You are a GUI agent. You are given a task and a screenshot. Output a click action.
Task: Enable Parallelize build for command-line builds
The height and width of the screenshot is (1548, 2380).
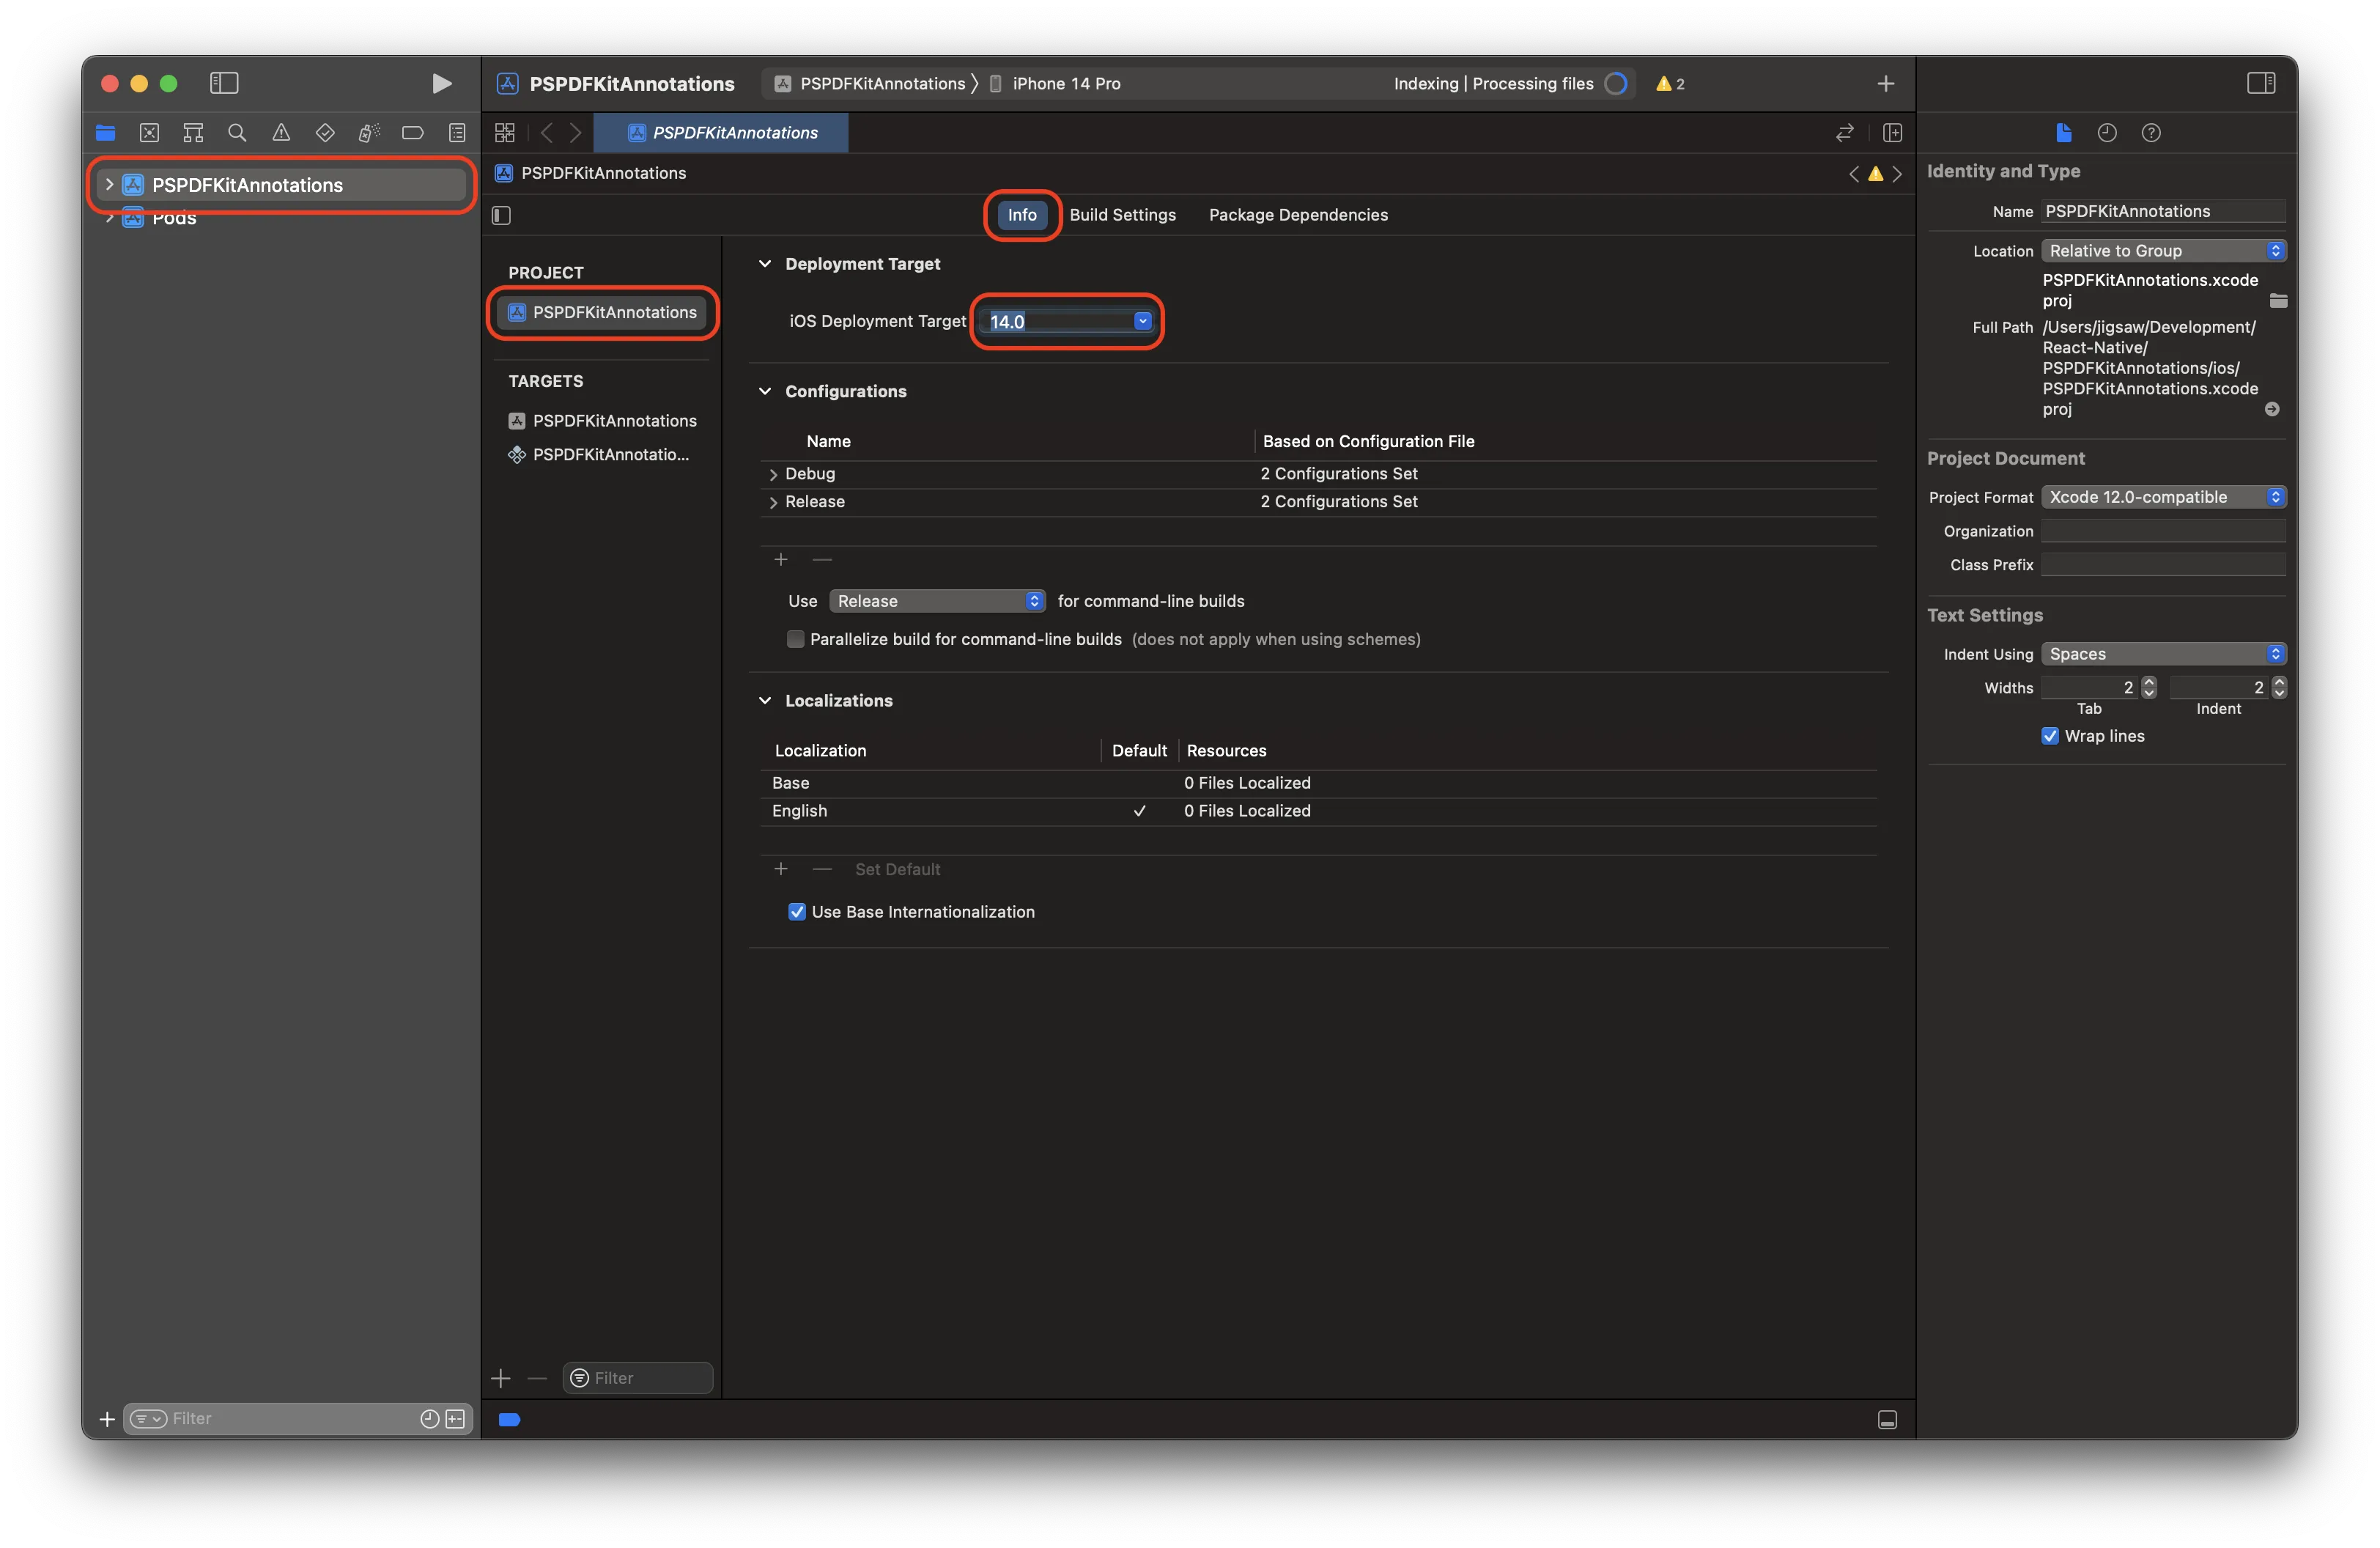pos(795,639)
